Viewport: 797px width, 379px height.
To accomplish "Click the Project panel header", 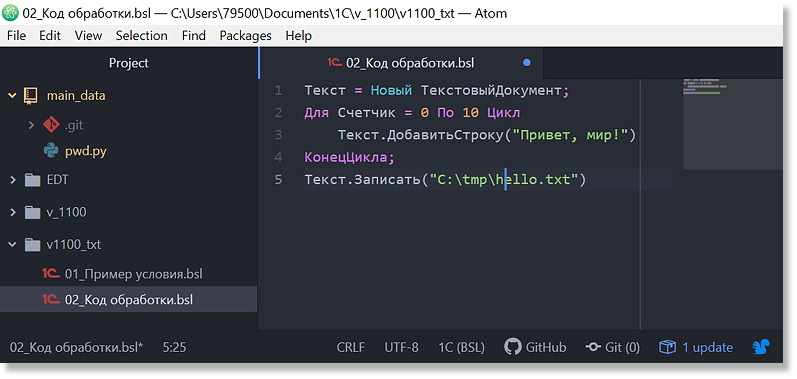I will 129,63.
